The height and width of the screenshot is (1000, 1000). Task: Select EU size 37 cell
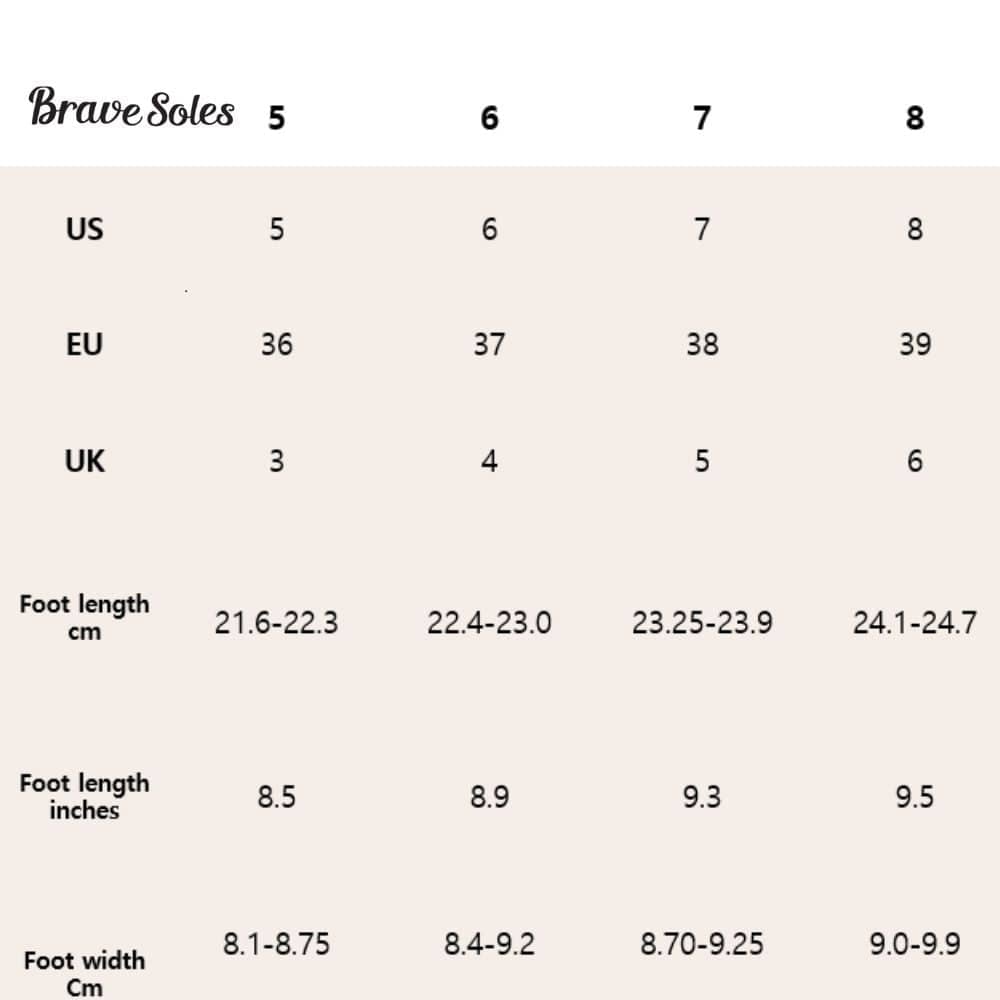pos(489,345)
